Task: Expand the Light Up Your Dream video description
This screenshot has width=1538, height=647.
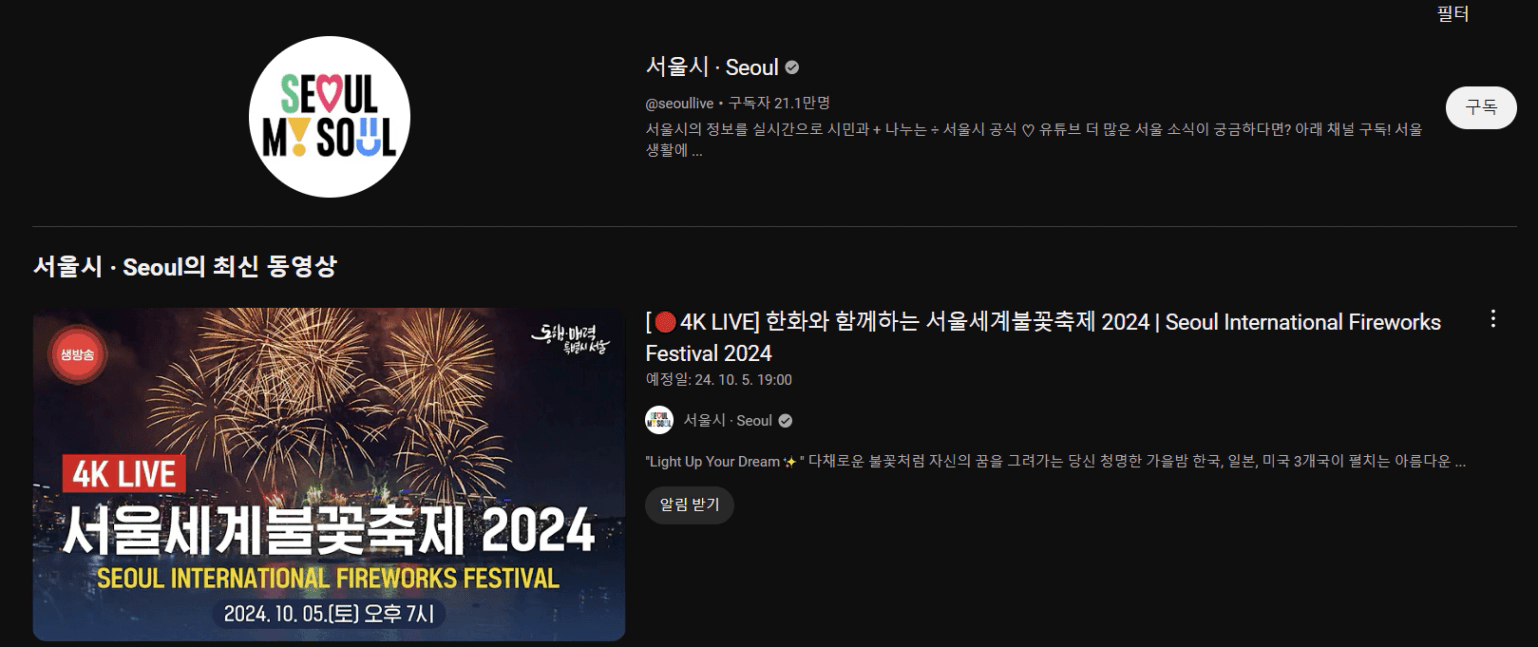Action: click(x=1056, y=462)
